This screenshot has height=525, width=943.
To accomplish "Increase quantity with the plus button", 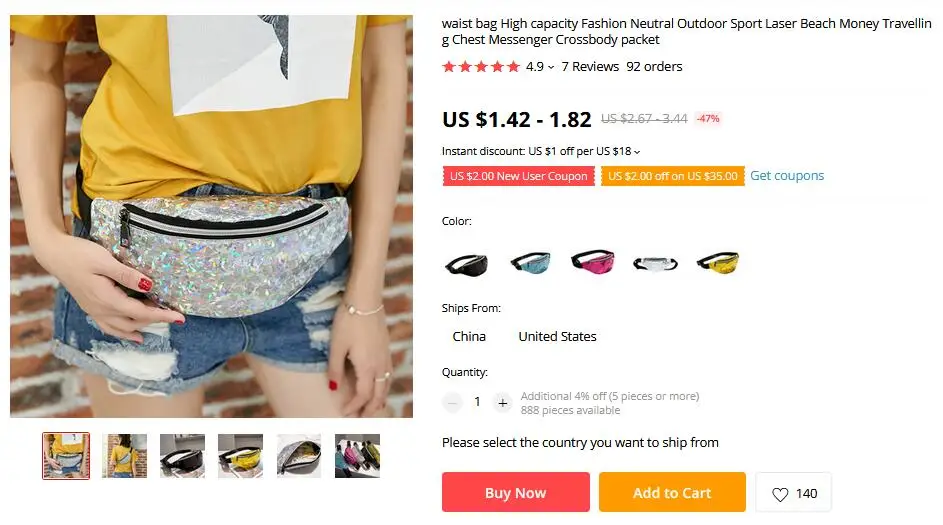I will pos(503,402).
